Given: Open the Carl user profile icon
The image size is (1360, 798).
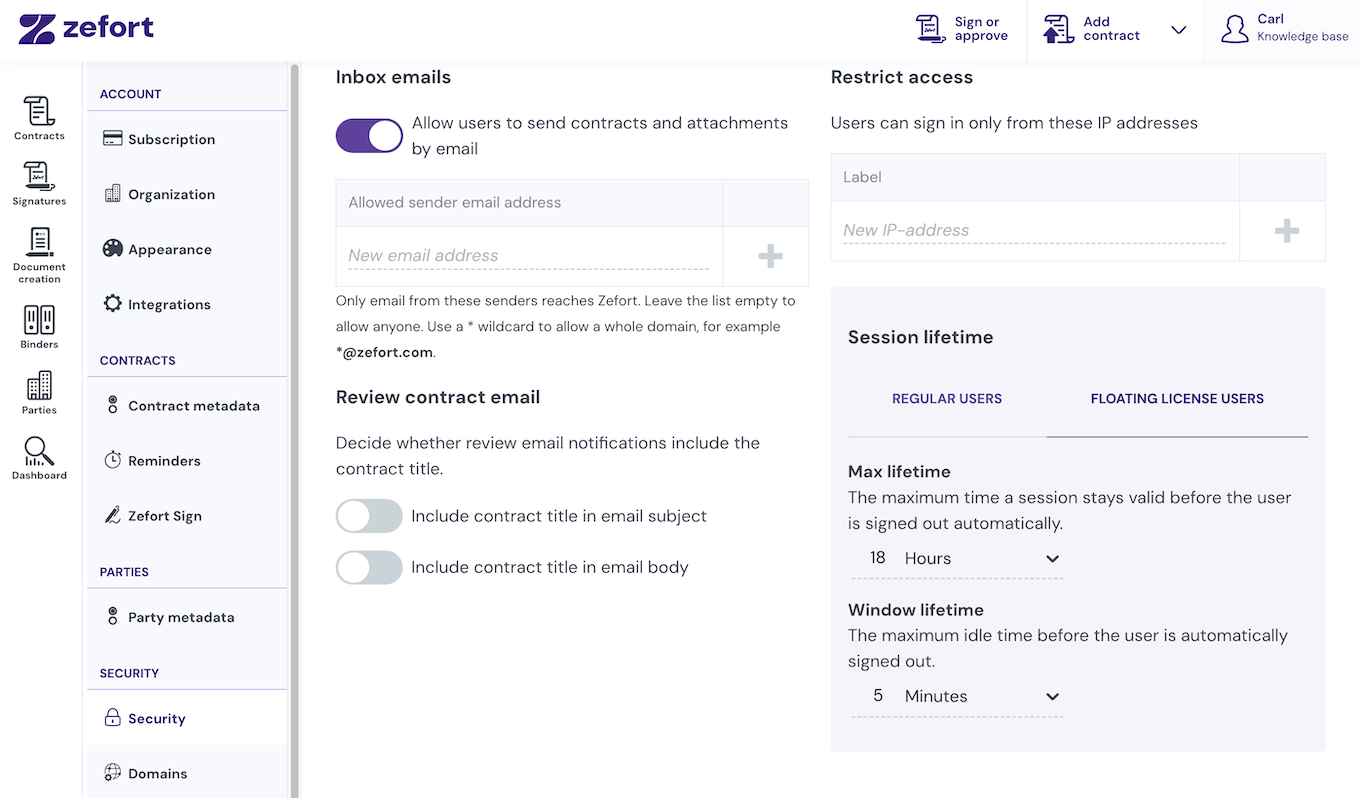Looking at the screenshot, I should click(x=1235, y=29).
